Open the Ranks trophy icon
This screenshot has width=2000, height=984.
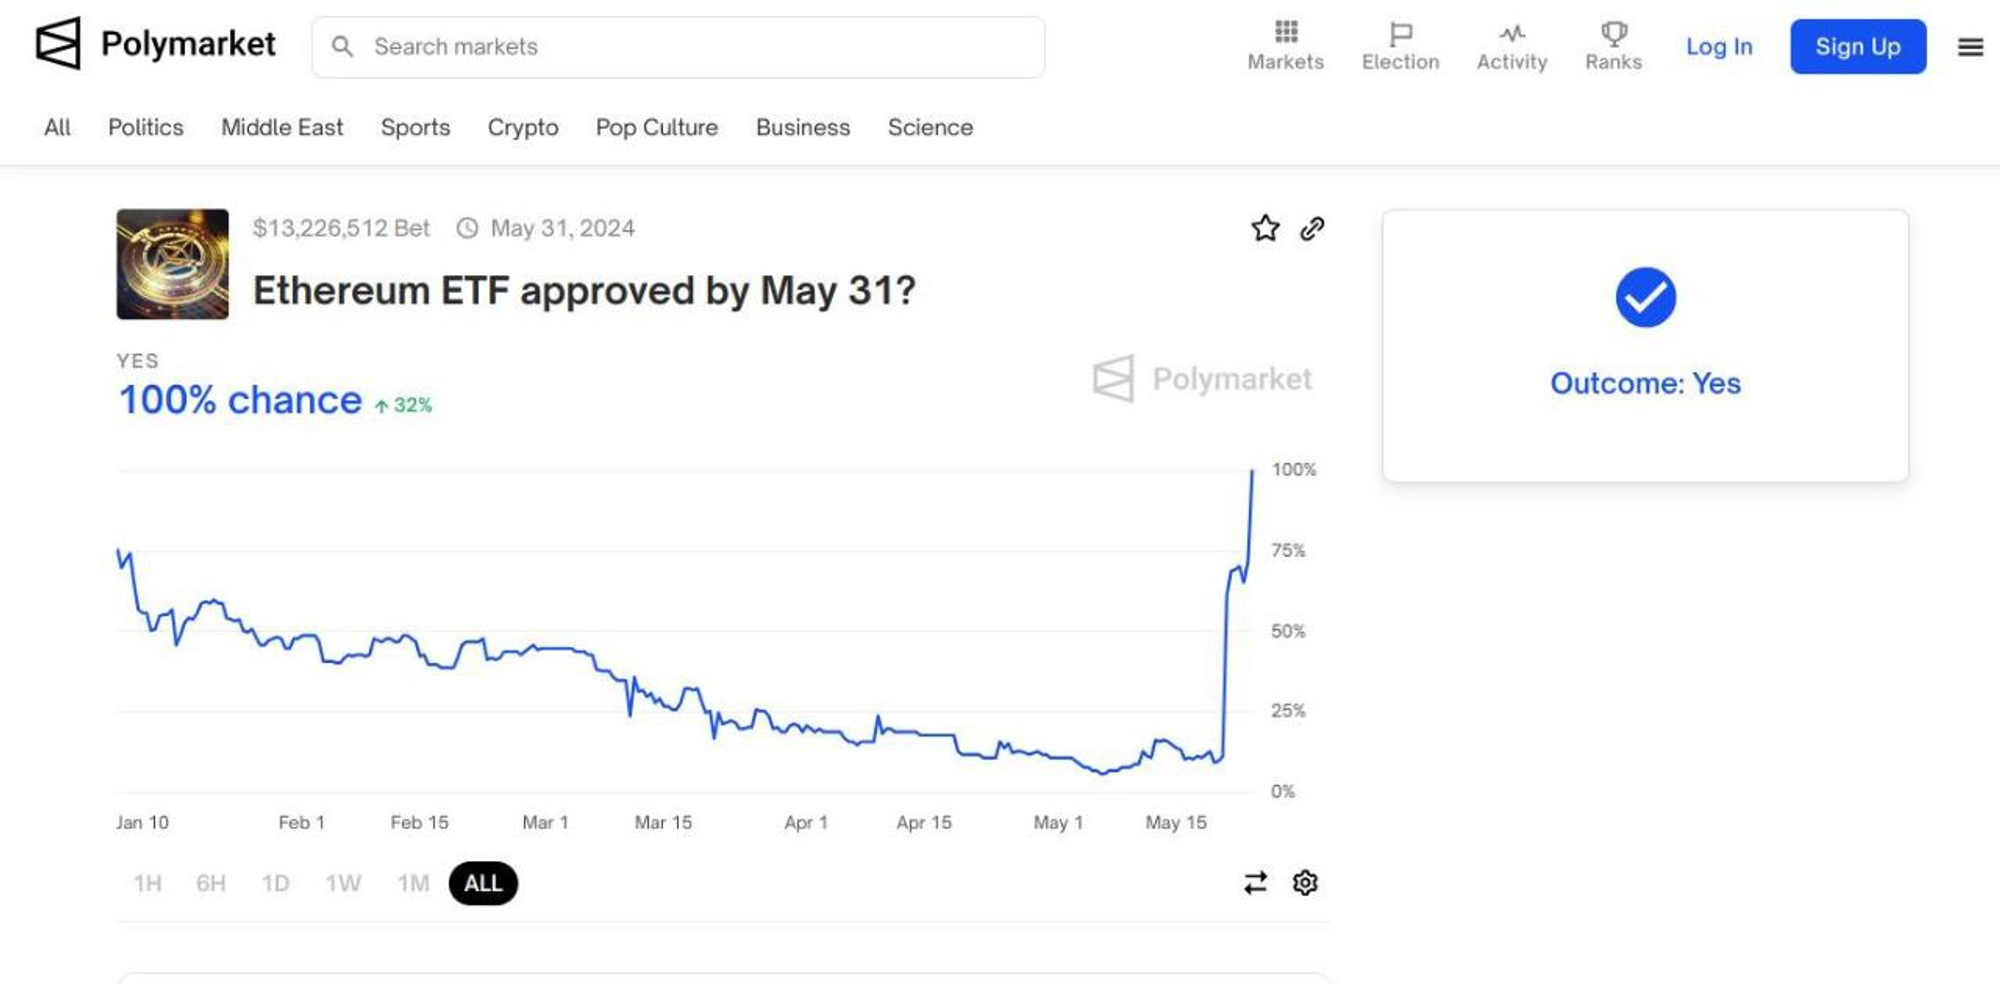tap(1613, 33)
